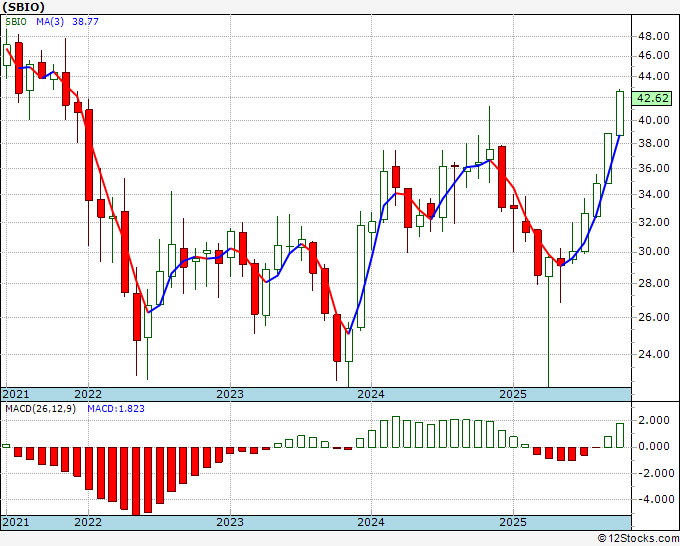Click the (SBIO) chart title

pos(23,7)
